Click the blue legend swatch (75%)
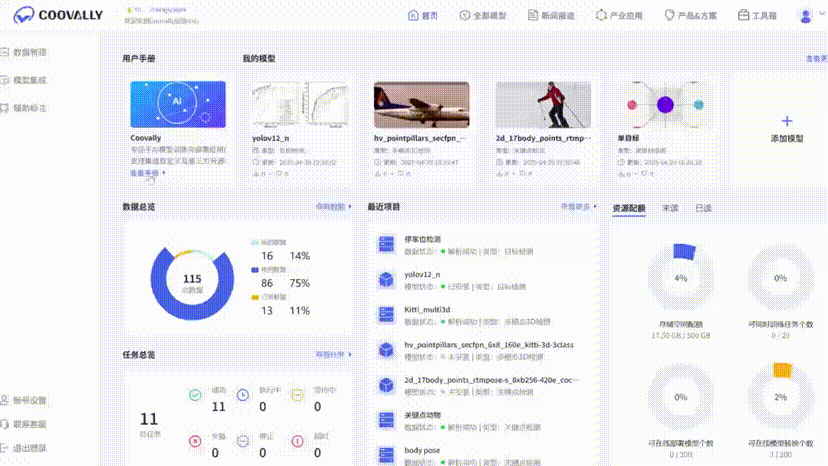Viewport: 828px width, 466px height. click(x=255, y=270)
